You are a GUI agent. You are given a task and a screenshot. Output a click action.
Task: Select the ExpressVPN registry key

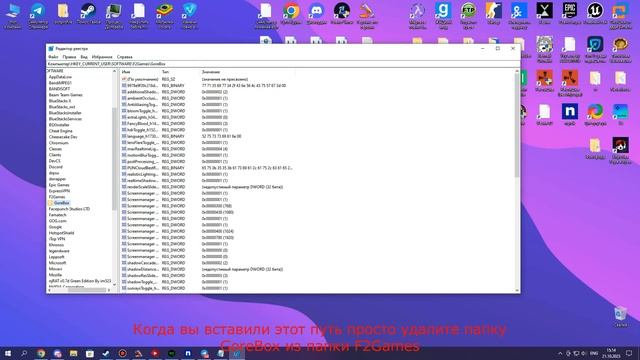click(x=59, y=191)
